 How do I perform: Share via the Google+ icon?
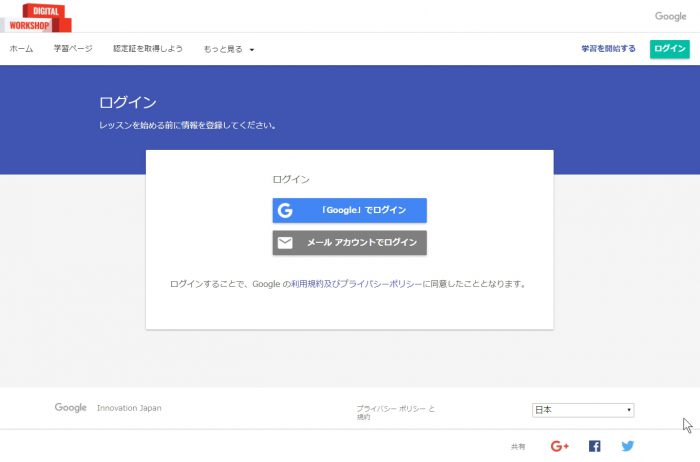click(x=559, y=446)
